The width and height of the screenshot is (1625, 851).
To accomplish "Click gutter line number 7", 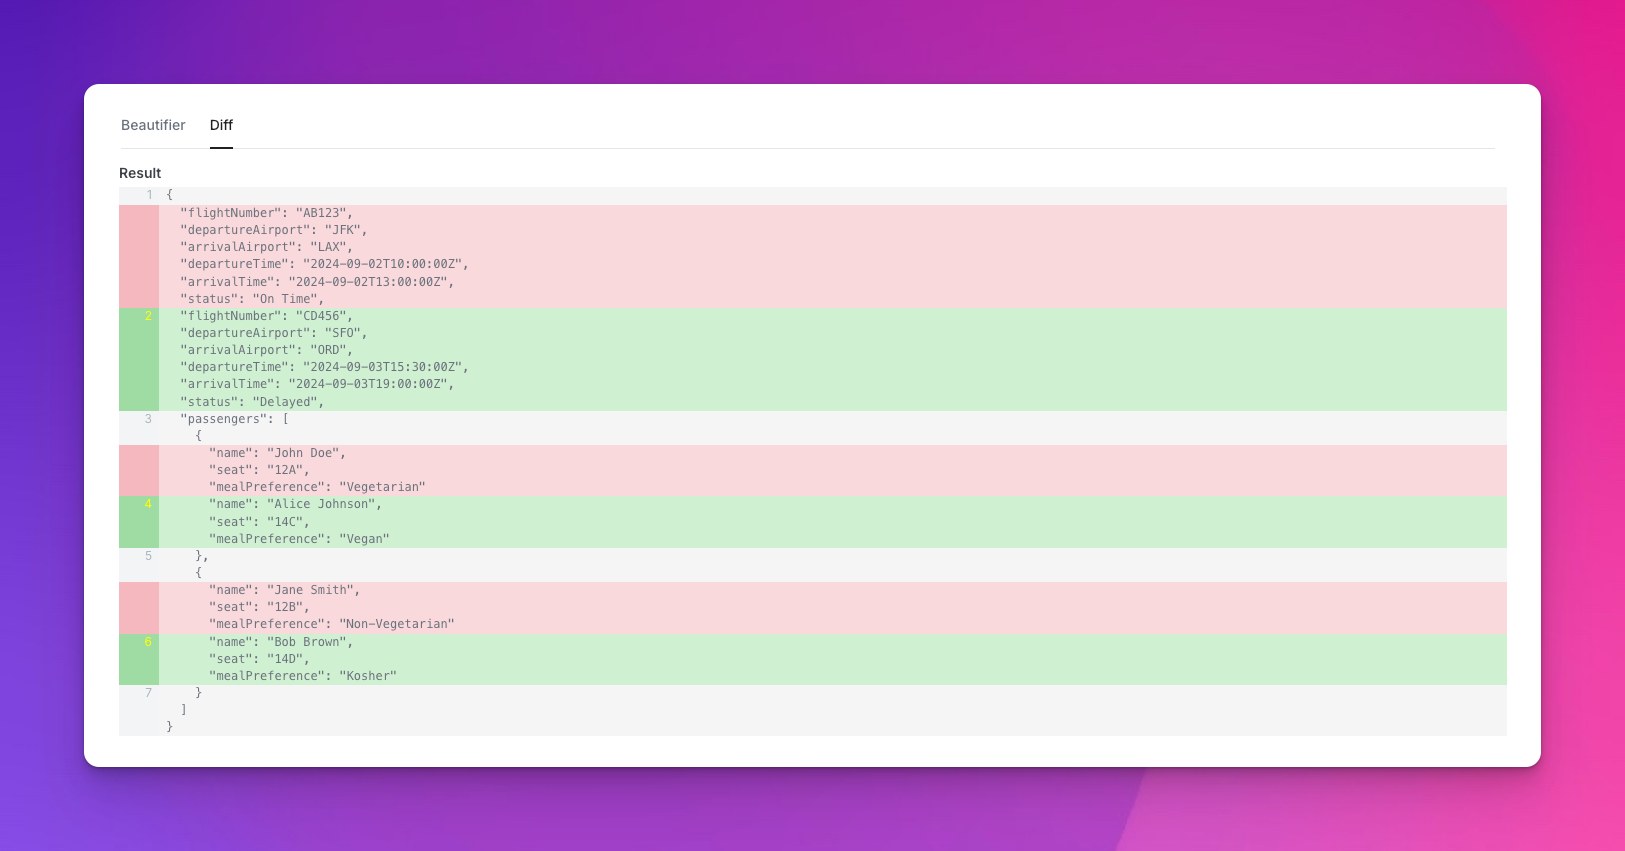I will point(149,693).
